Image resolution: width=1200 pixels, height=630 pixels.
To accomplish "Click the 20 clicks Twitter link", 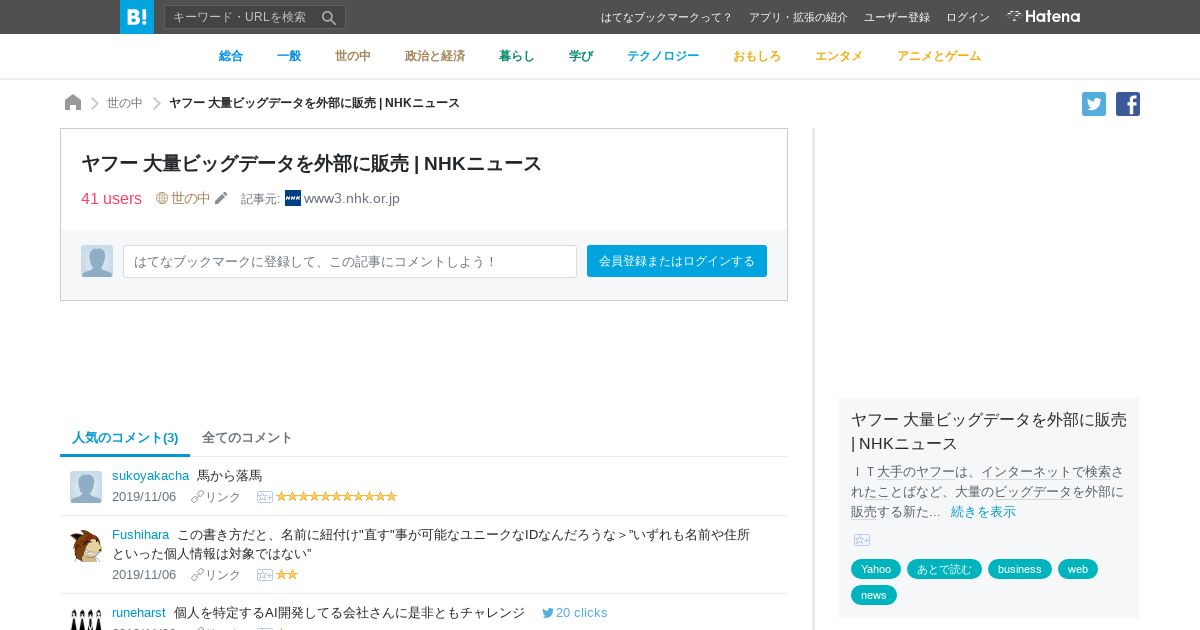I will point(575,612).
